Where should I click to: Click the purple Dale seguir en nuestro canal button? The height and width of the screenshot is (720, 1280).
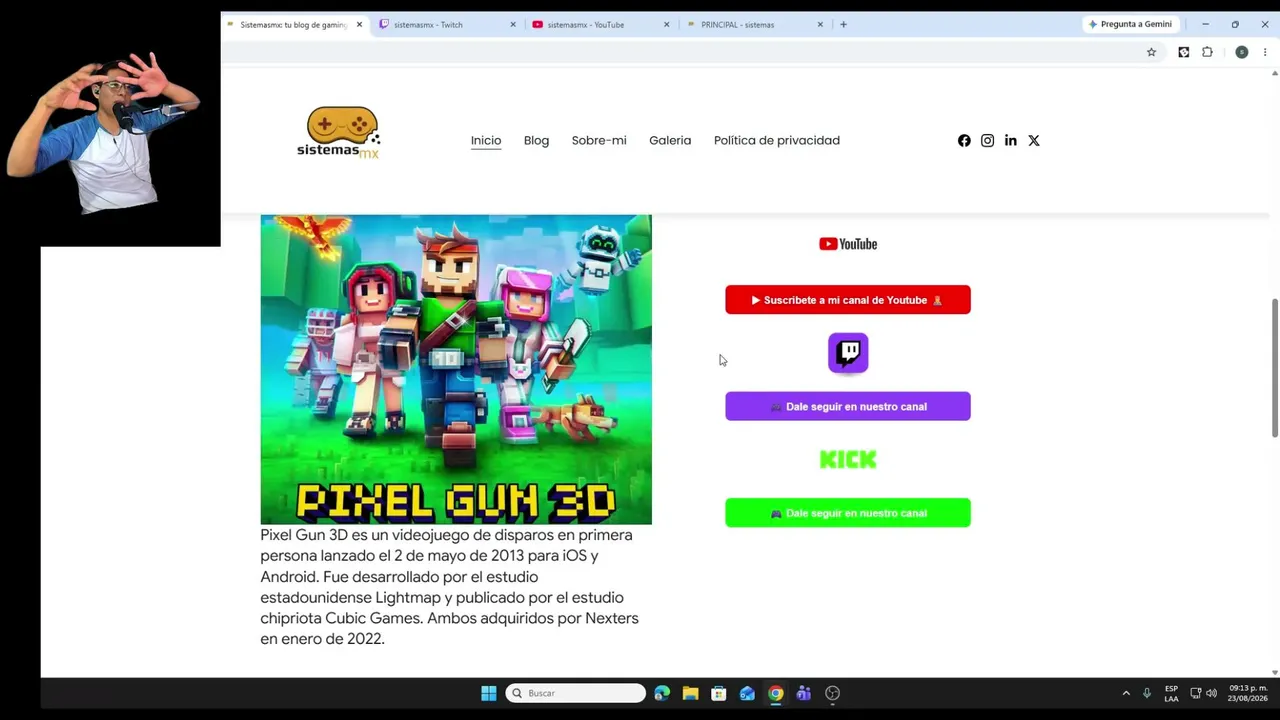click(x=848, y=406)
